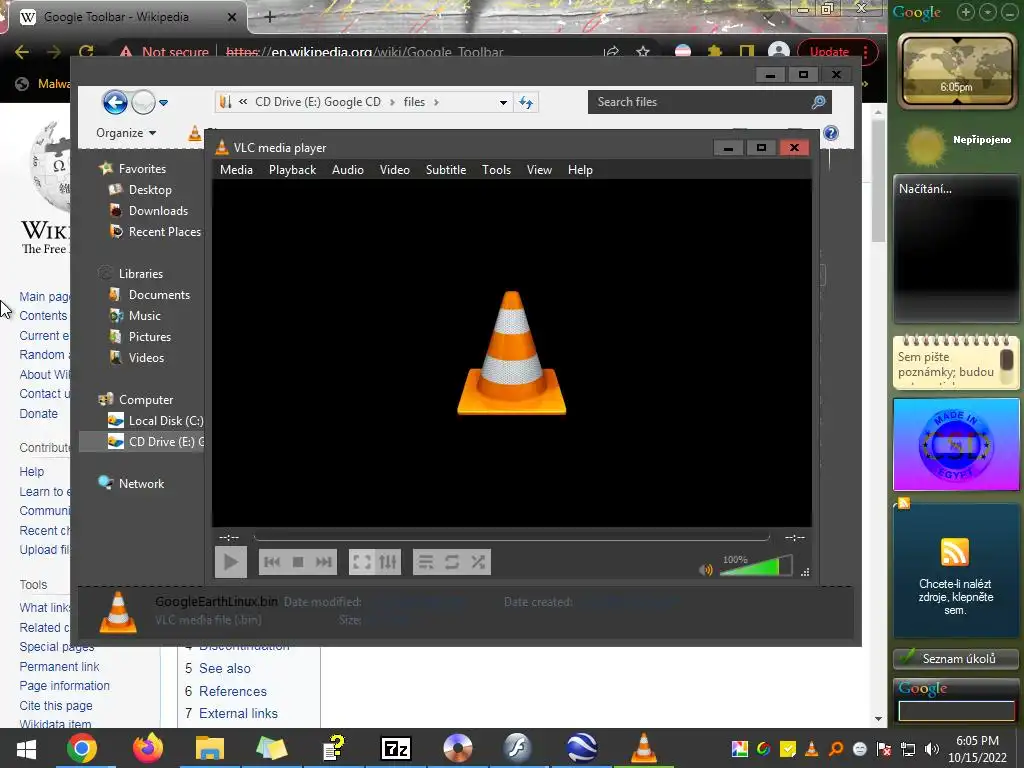1024x768 pixels.
Task: Open Windows Start button
Action: tap(26, 748)
